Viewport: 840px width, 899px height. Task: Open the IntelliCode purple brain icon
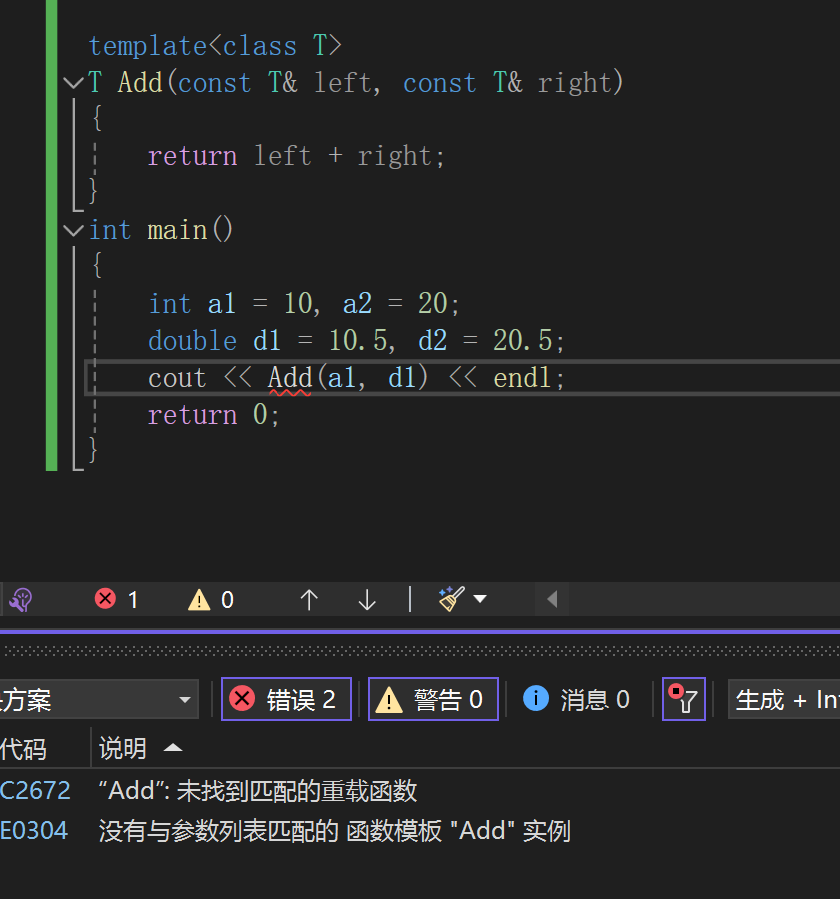pos(21,600)
